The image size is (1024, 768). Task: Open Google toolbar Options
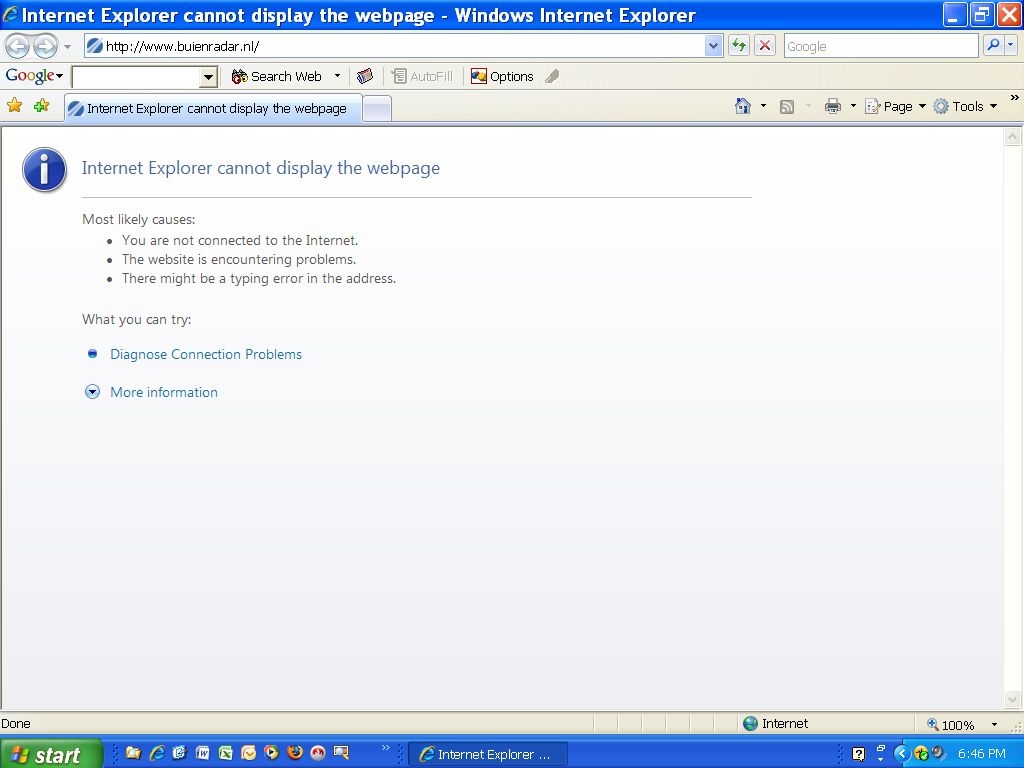502,76
